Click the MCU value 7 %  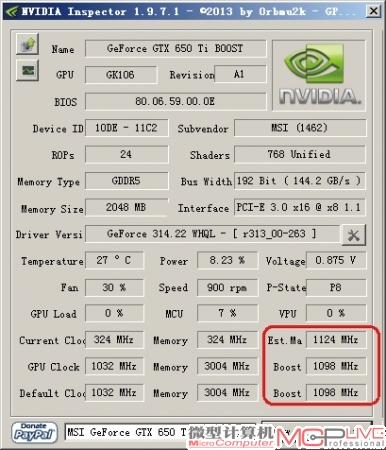227,313
